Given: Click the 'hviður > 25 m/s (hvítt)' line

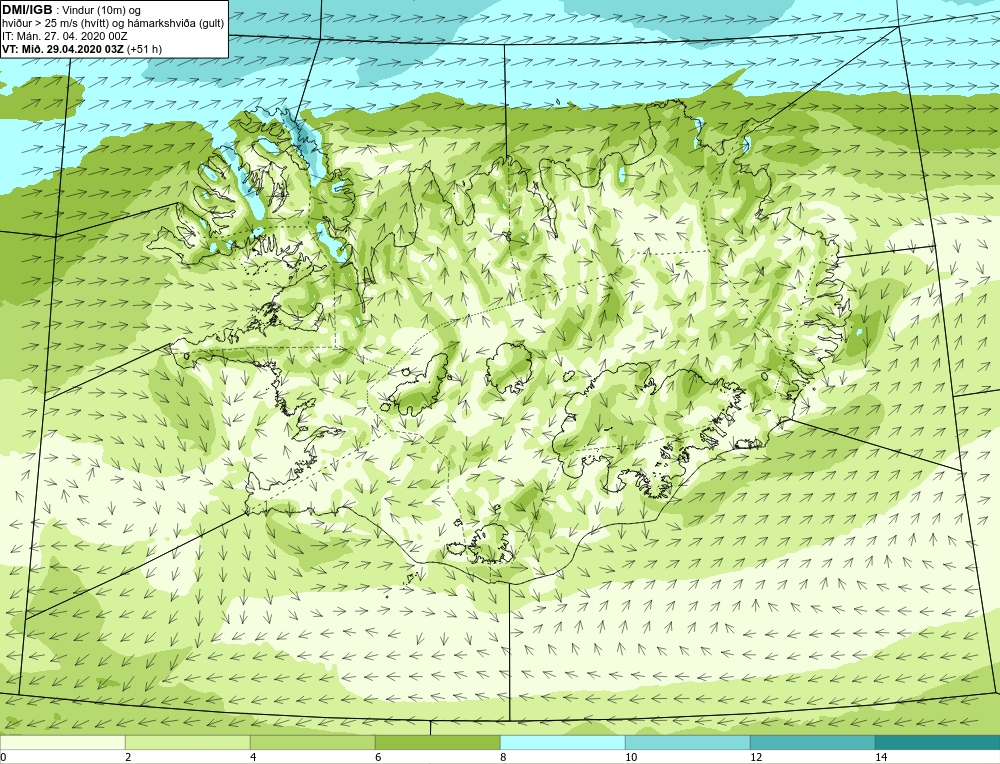Looking at the screenshot, I should (54, 24).
